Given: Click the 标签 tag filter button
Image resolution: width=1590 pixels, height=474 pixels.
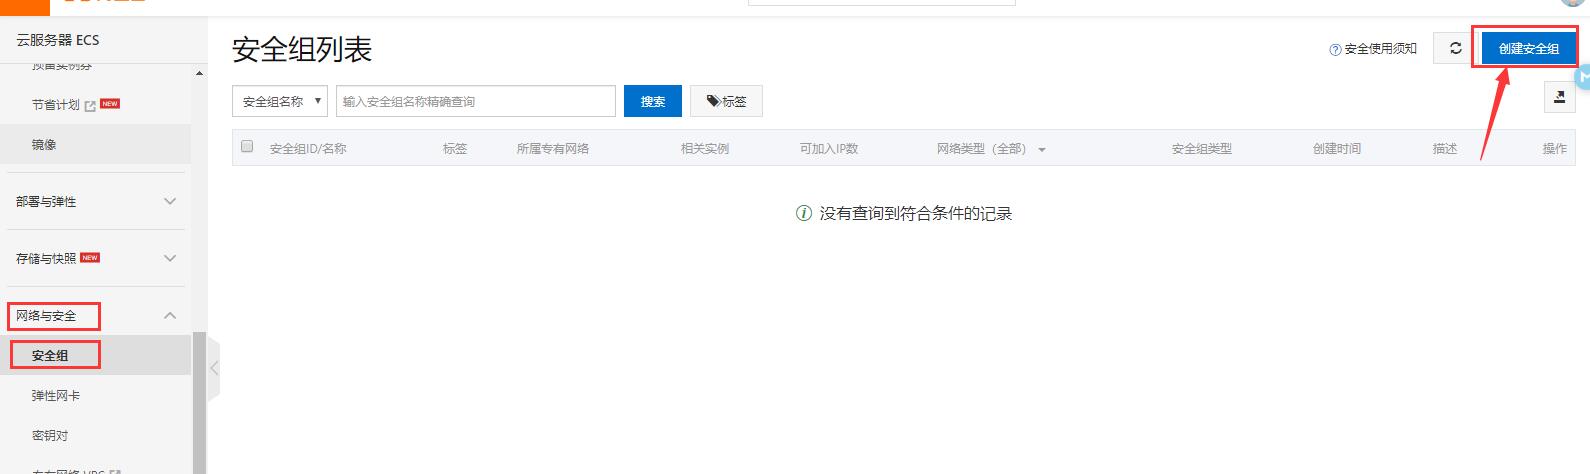Looking at the screenshot, I should [x=726, y=101].
